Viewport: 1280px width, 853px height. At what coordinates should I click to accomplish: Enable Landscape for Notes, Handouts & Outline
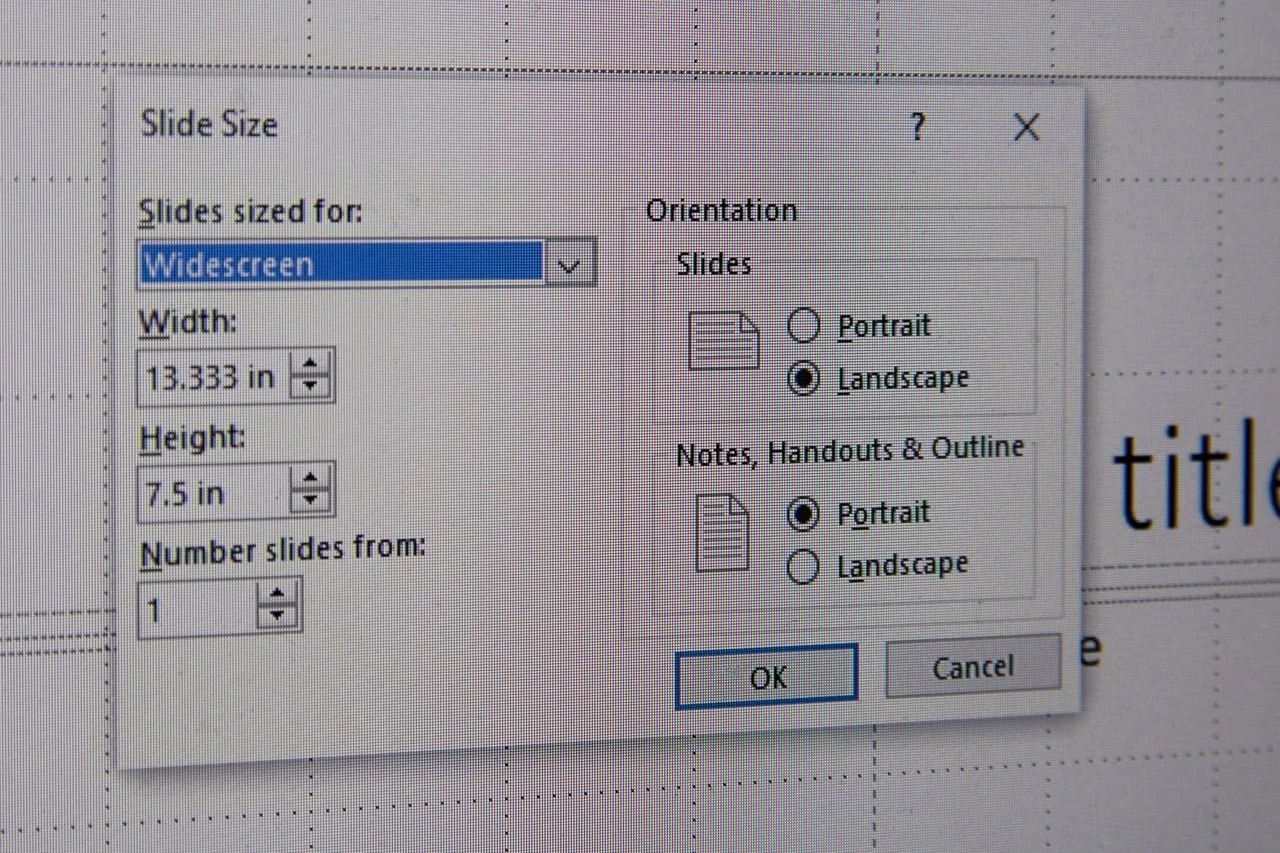pos(803,566)
